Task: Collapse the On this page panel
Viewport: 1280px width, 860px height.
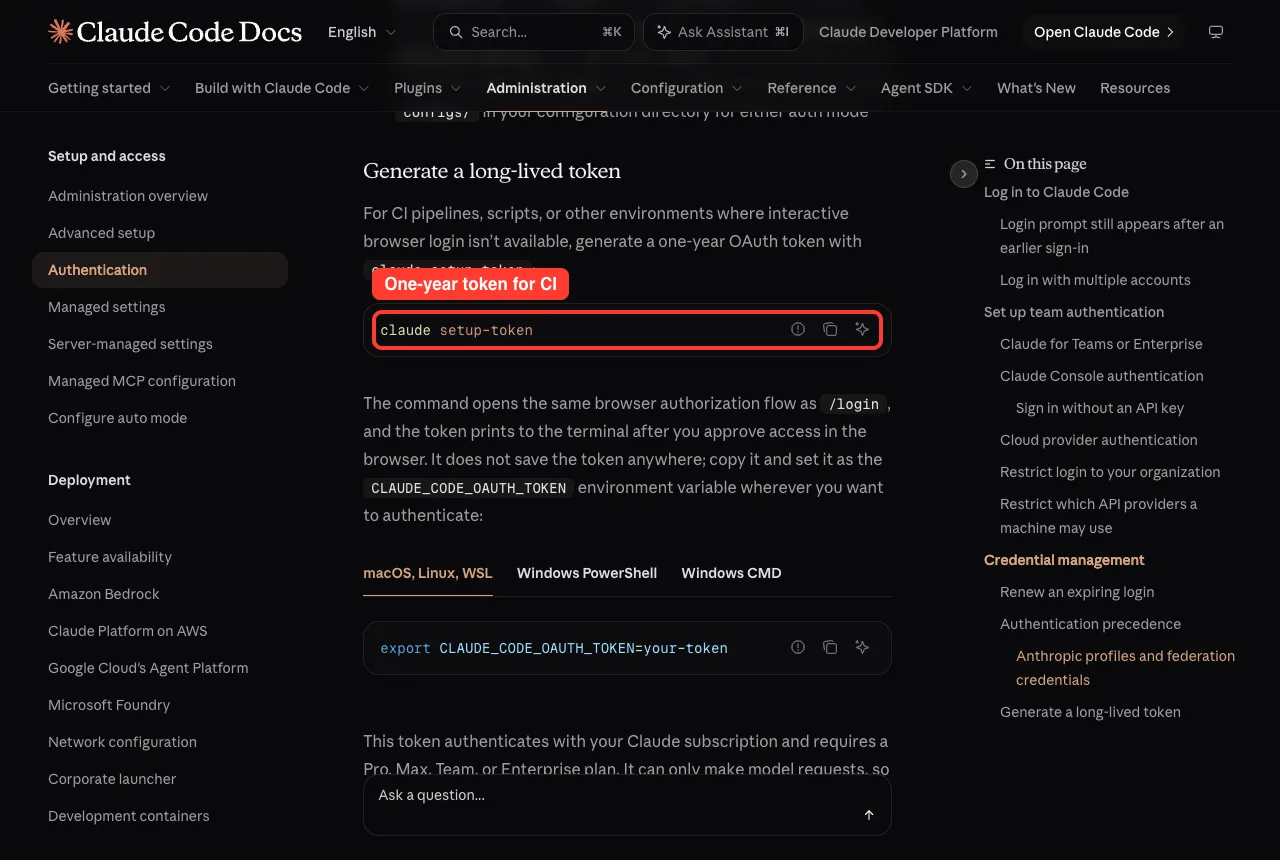Action: [963, 174]
